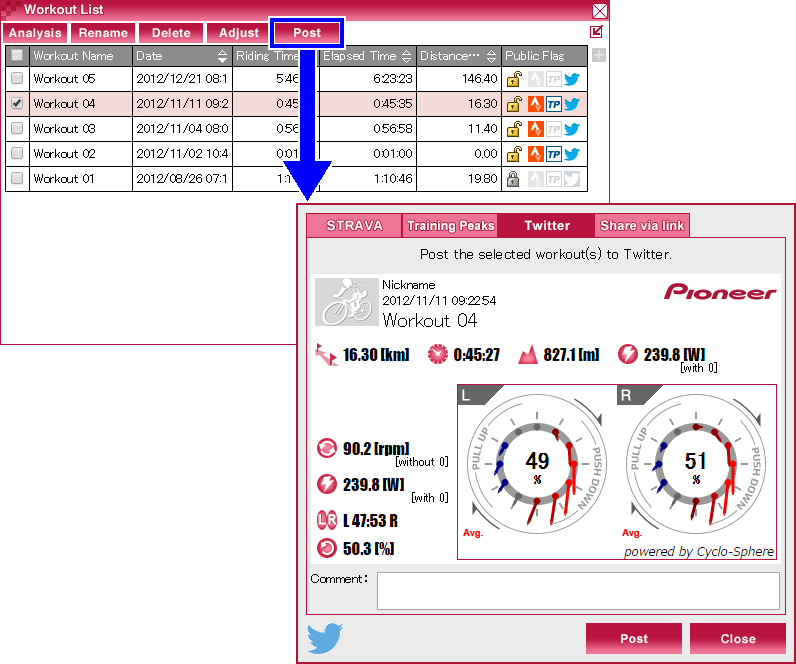Click the TrainingPeaks icon for Workout 05
796x664 pixels.
[x=554, y=79]
